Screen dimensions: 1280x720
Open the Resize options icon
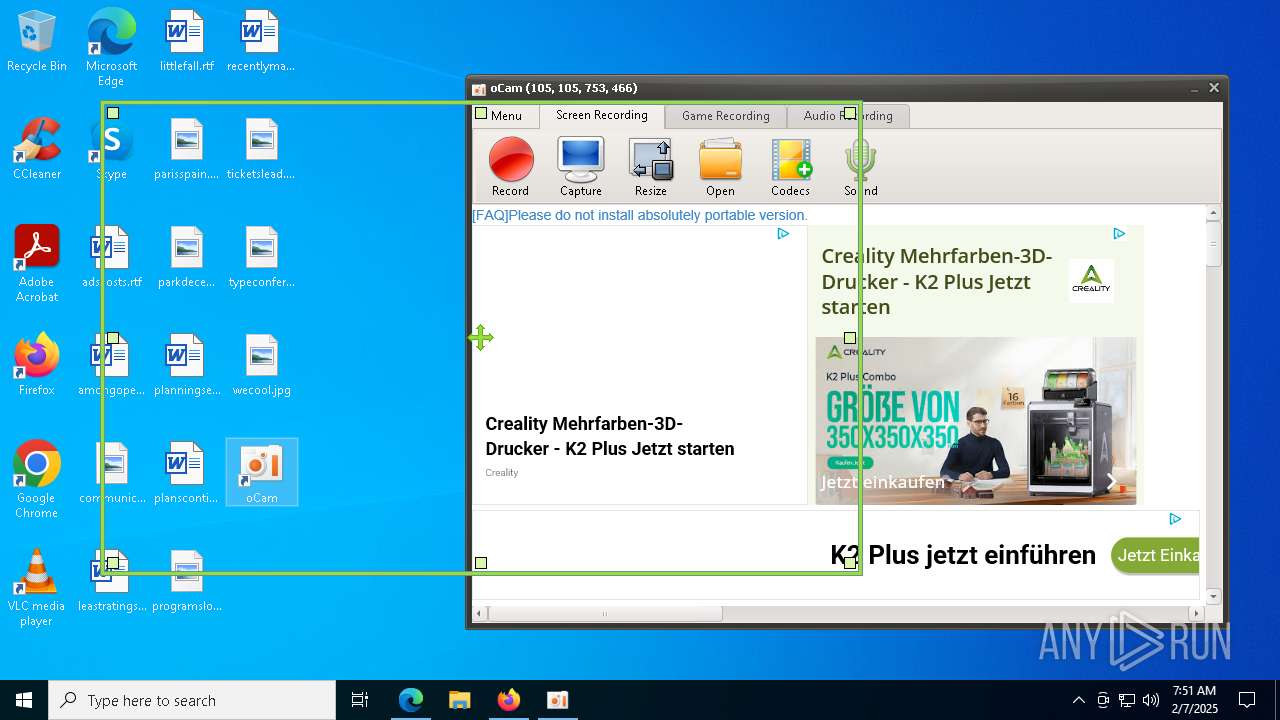pyautogui.click(x=650, y=167)
